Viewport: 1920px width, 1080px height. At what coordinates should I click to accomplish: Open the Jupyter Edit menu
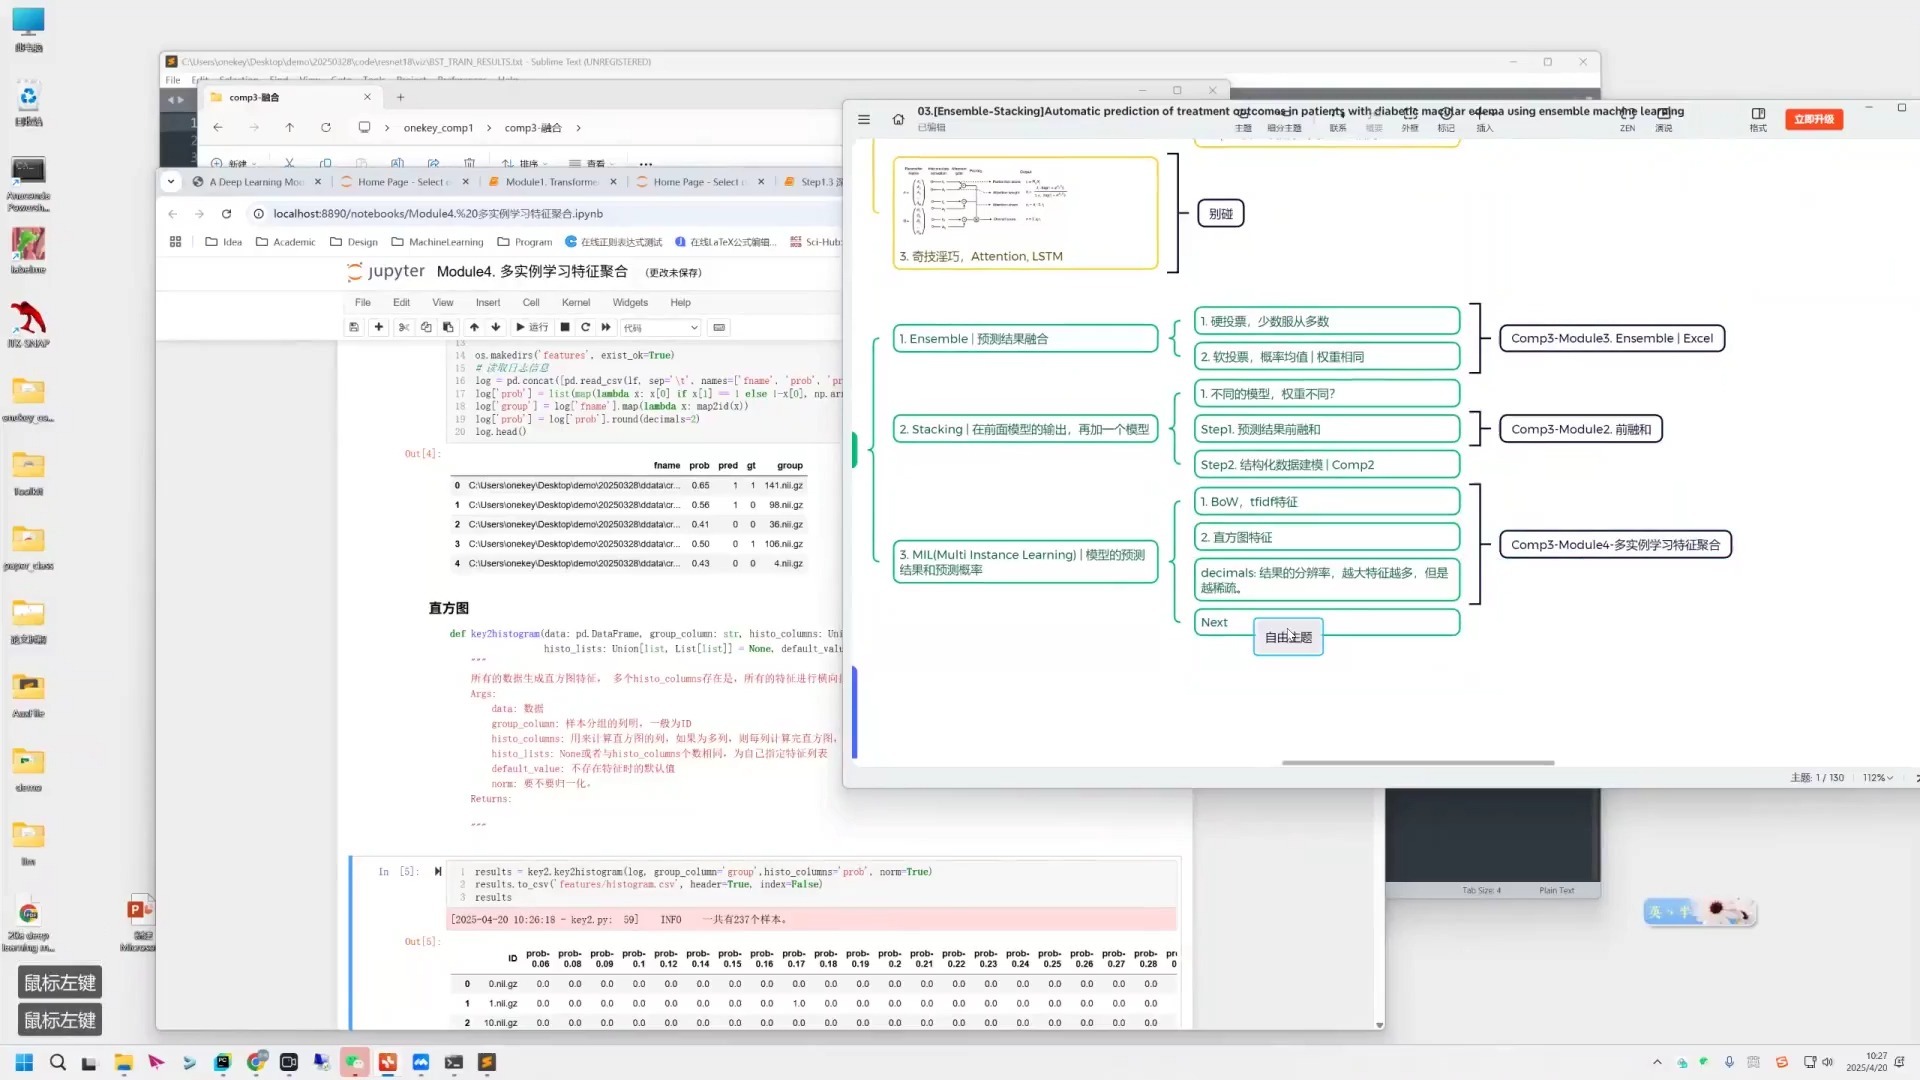[401, 302]
